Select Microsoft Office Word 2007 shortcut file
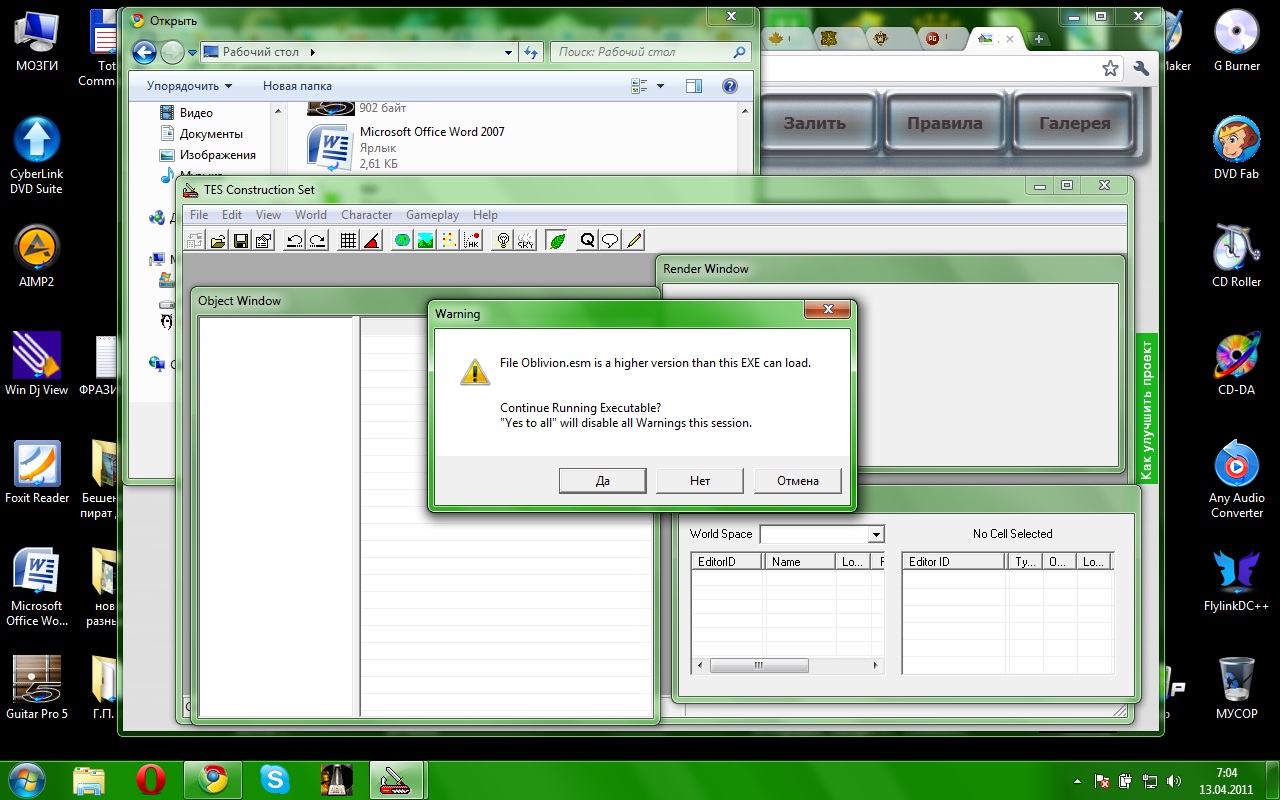Image resolution: width=1280 pixels, height=800 pixels. (406, 147)
